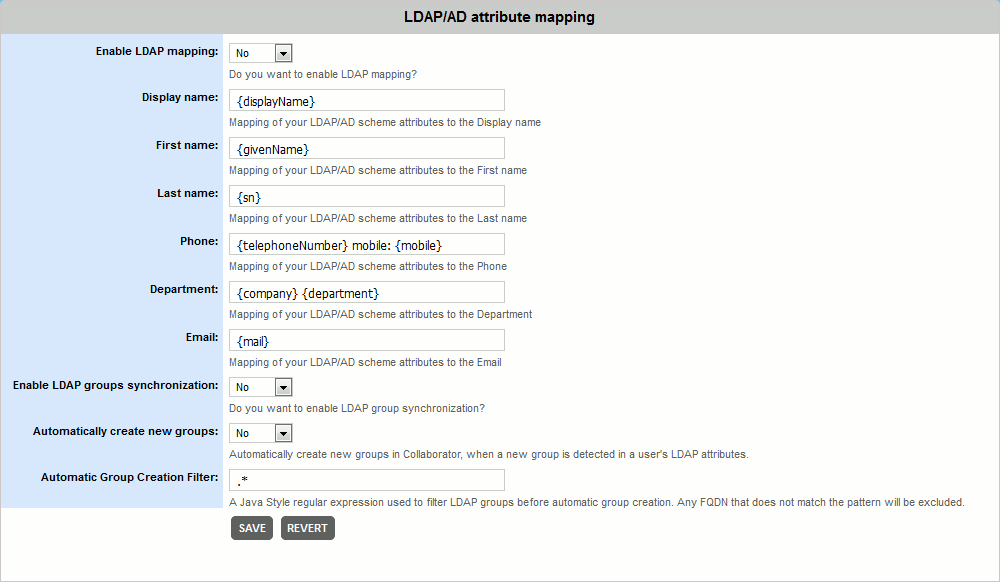Click the Last name field containing {sn}

pos(366,196)
